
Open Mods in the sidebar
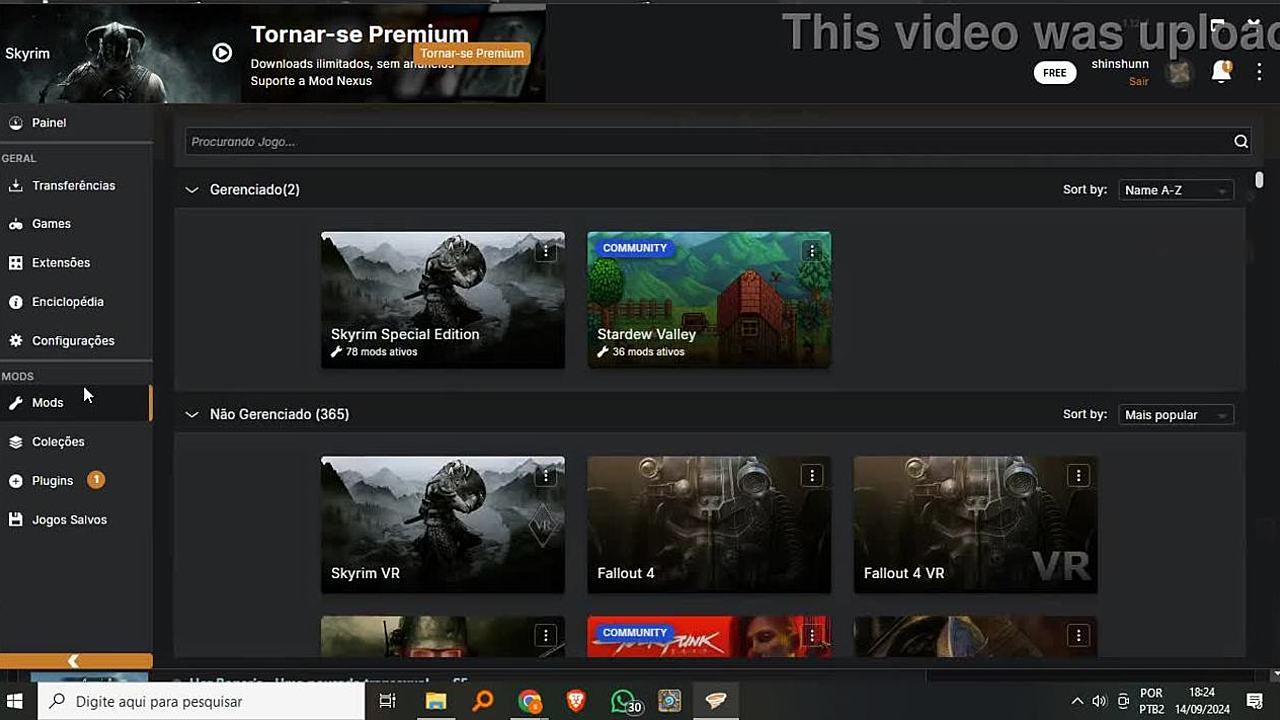click(x=76, y=403)
